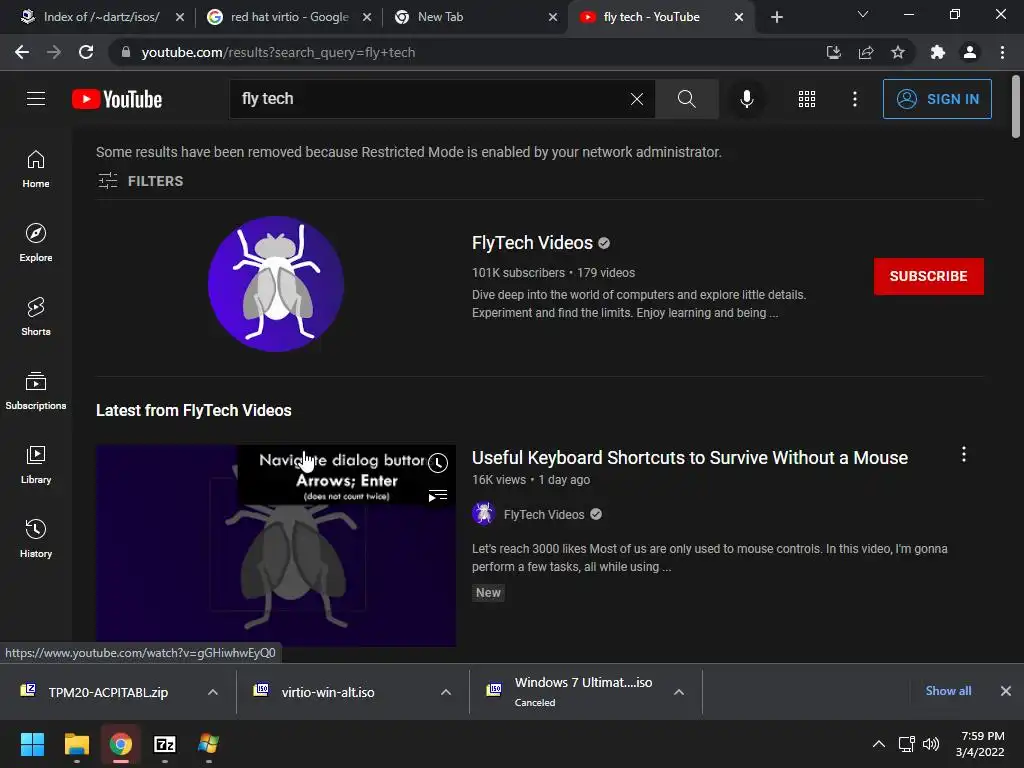The width and height of the screenshot is (1024, 768).
Task: Open video's three-dot action menu
Action: pos(963,455)
